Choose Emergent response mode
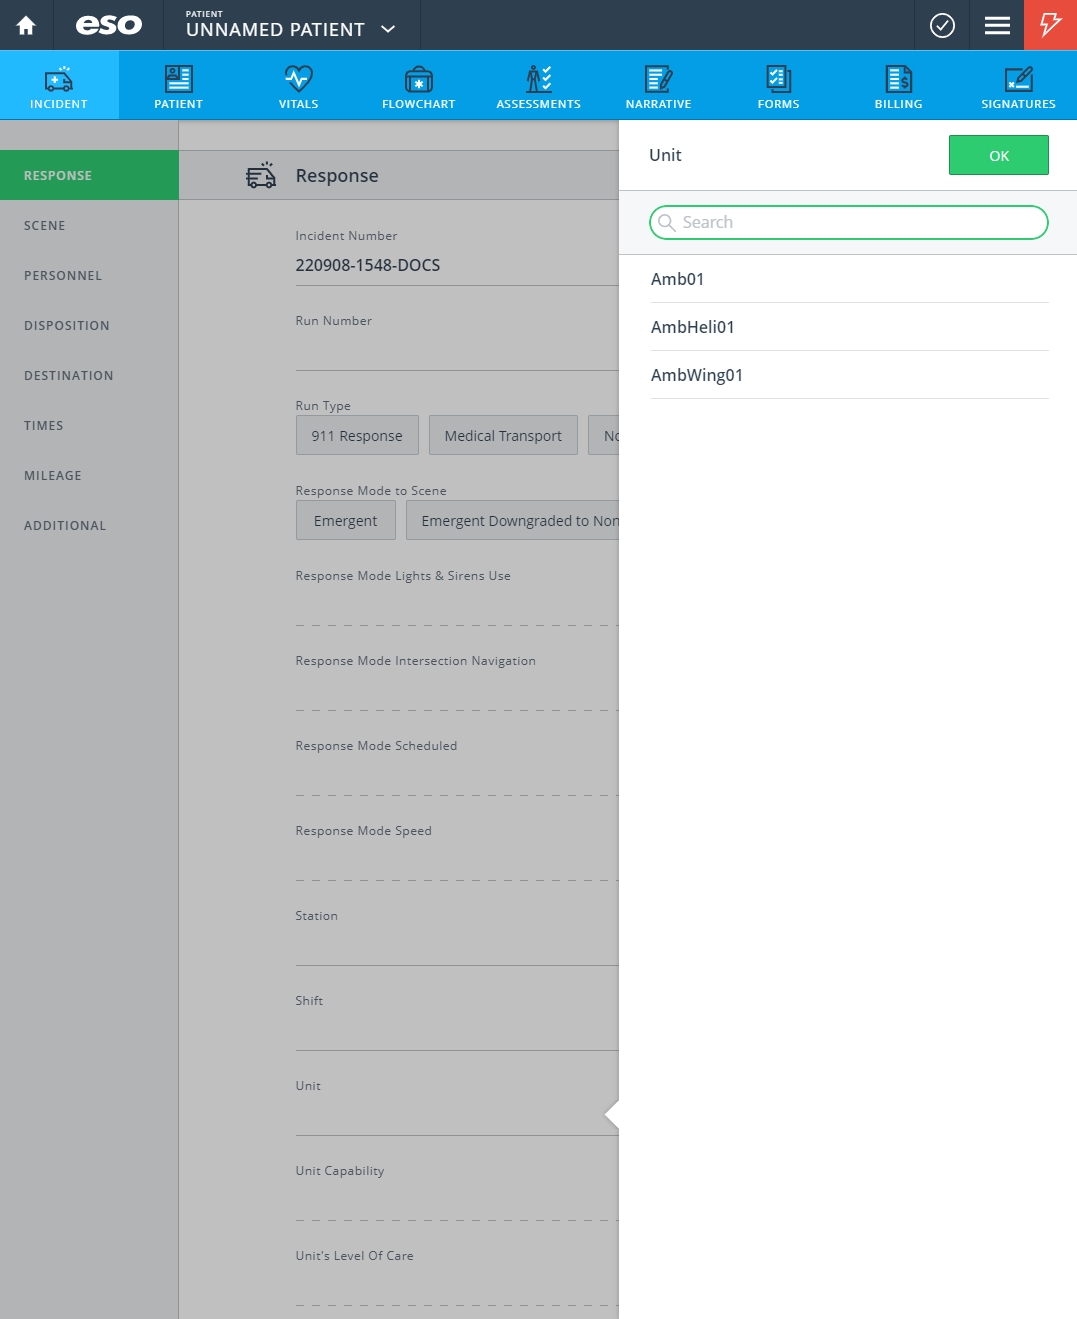 [346, 520]
